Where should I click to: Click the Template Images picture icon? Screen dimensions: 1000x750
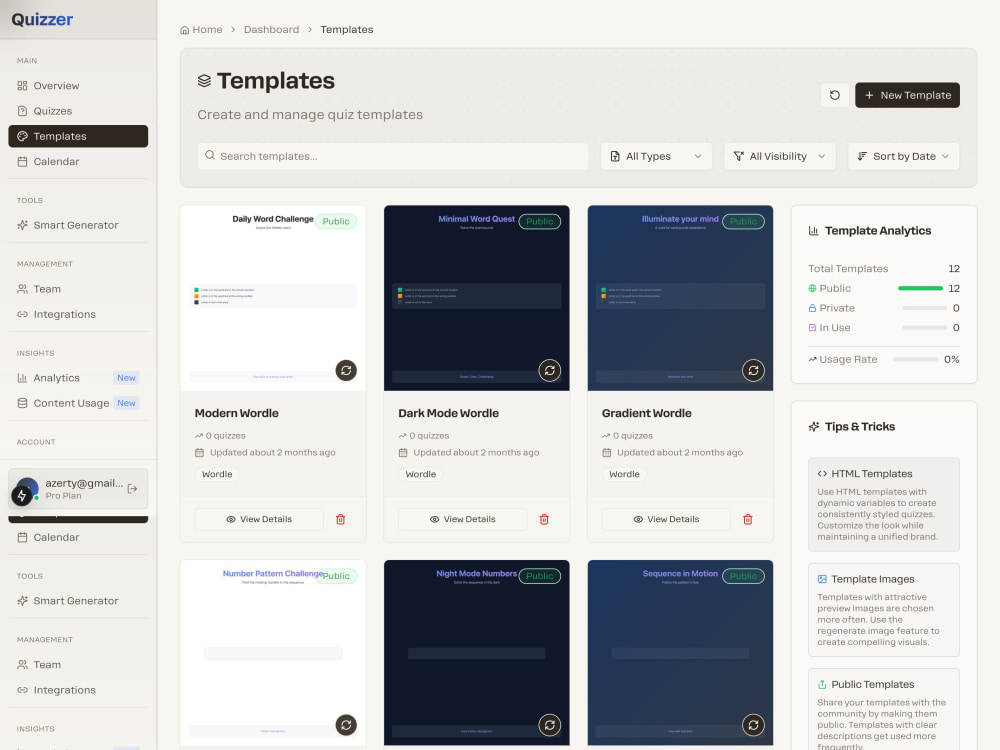(822, 579)
